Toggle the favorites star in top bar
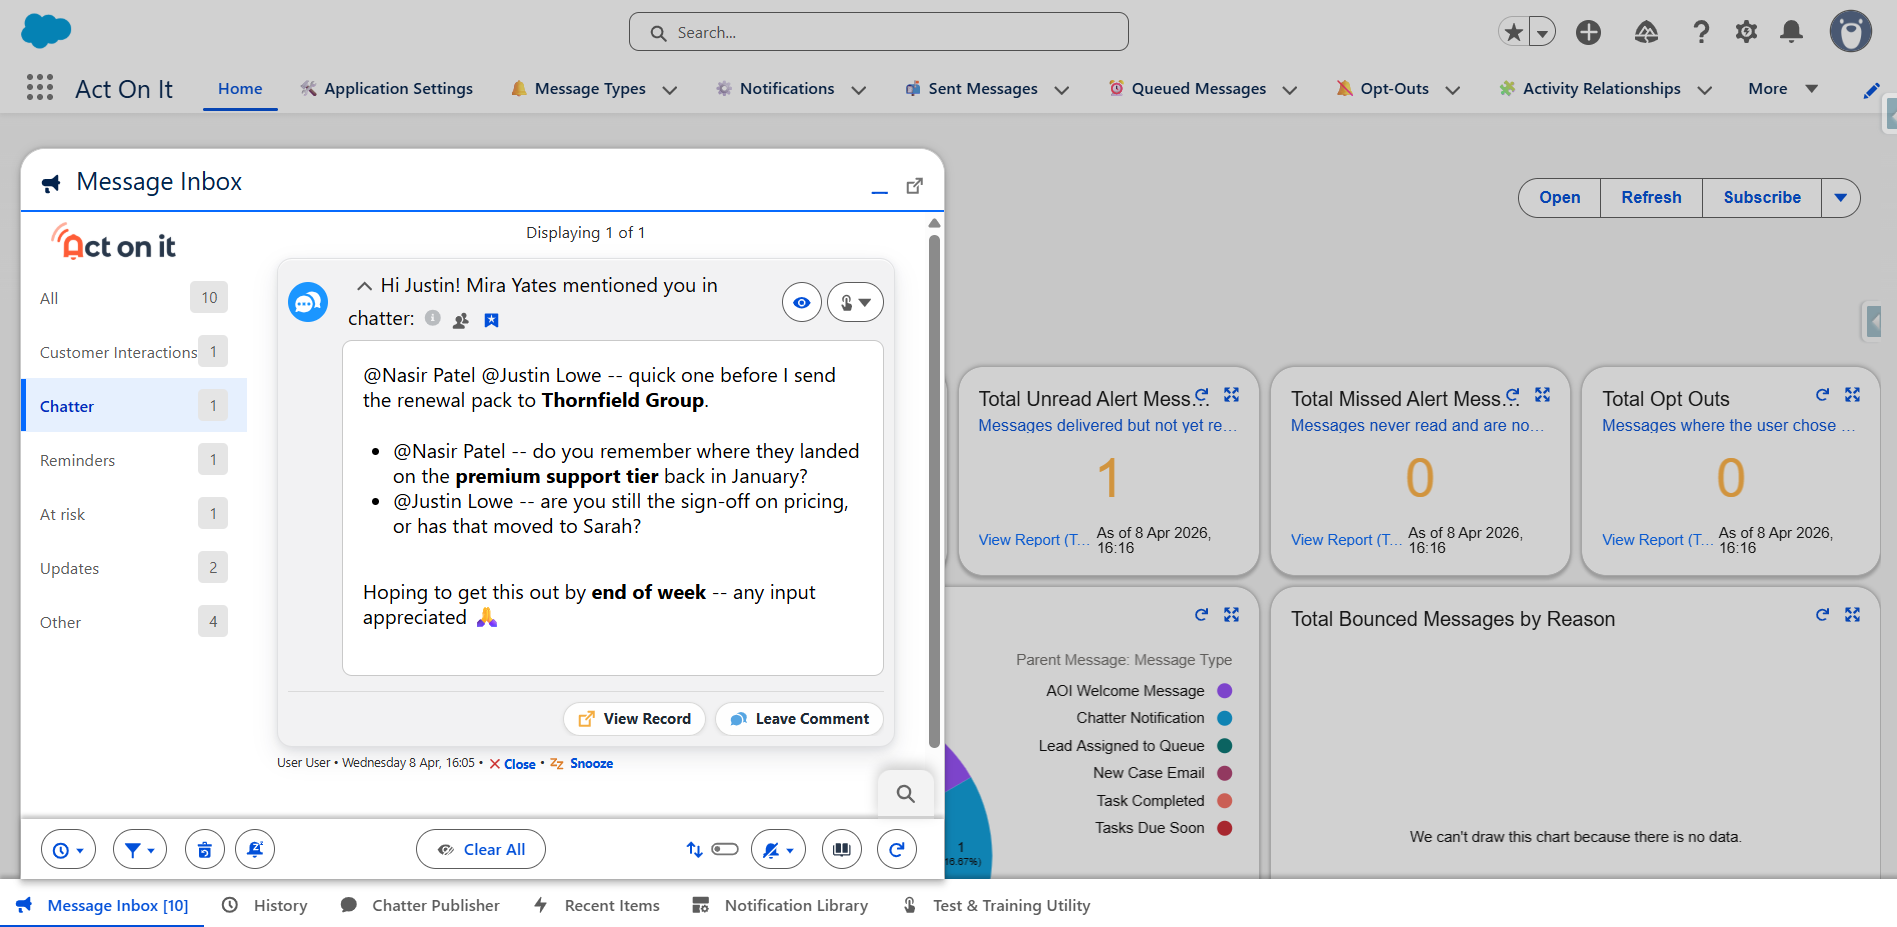Viewport: 1897px width, 927px height. coord(1513,31)
